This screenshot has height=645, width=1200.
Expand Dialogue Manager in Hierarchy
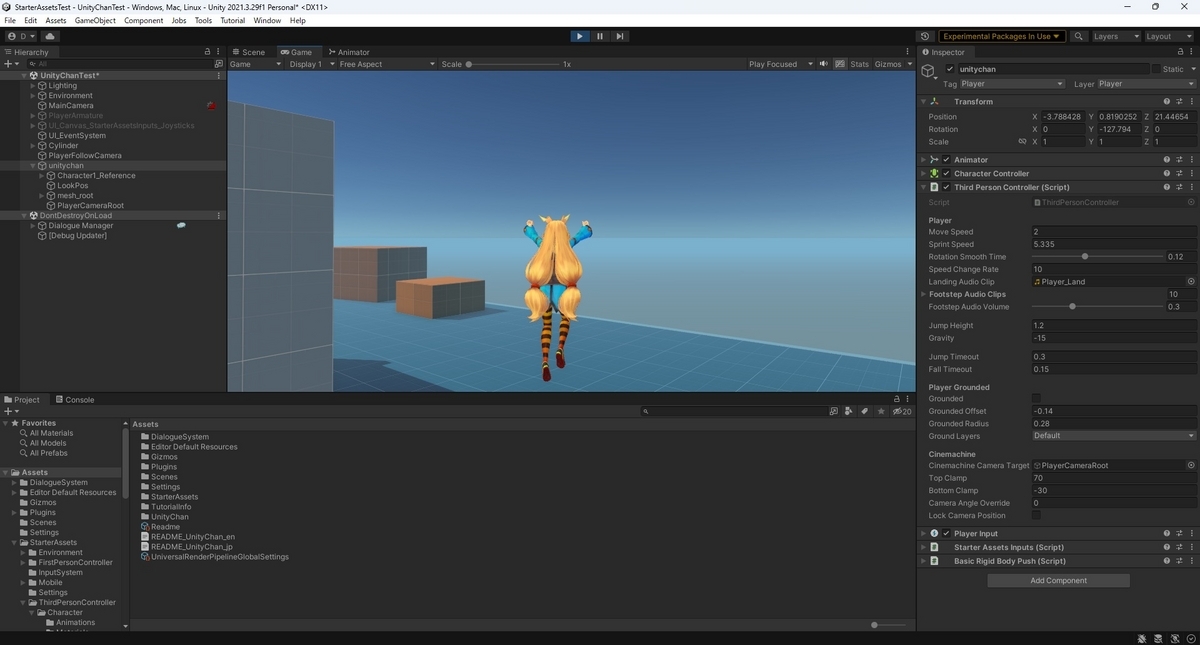[33, 226]
